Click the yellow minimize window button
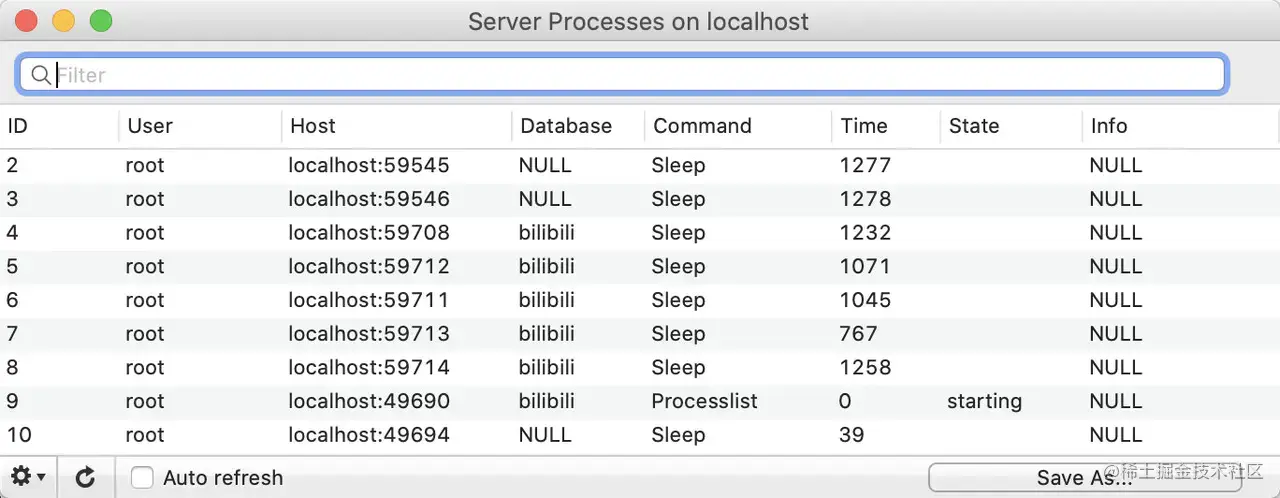Screen dimensions: 1280x498 point(63,20)
